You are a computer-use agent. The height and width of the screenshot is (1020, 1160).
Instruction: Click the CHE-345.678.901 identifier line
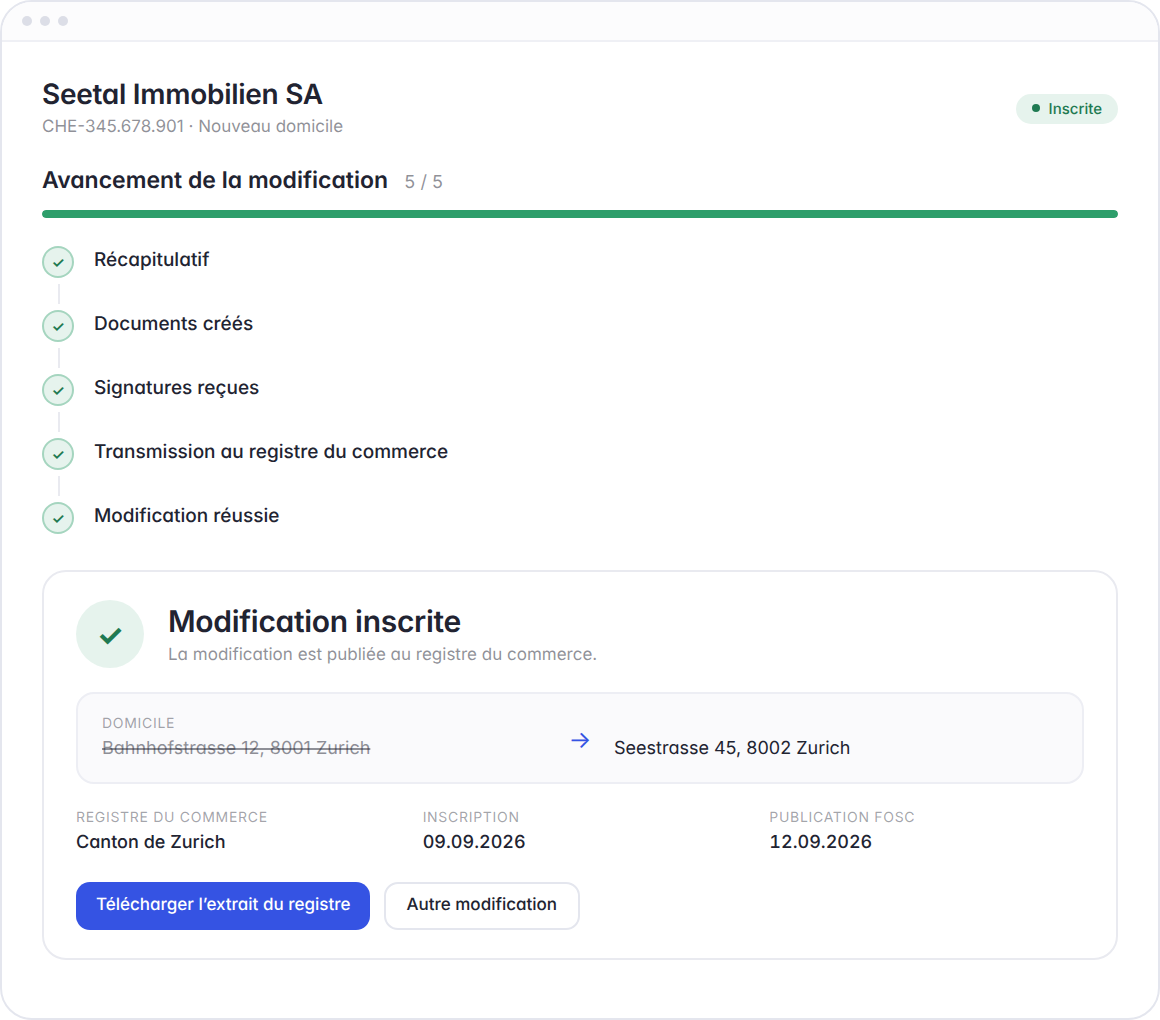[192, 126]
